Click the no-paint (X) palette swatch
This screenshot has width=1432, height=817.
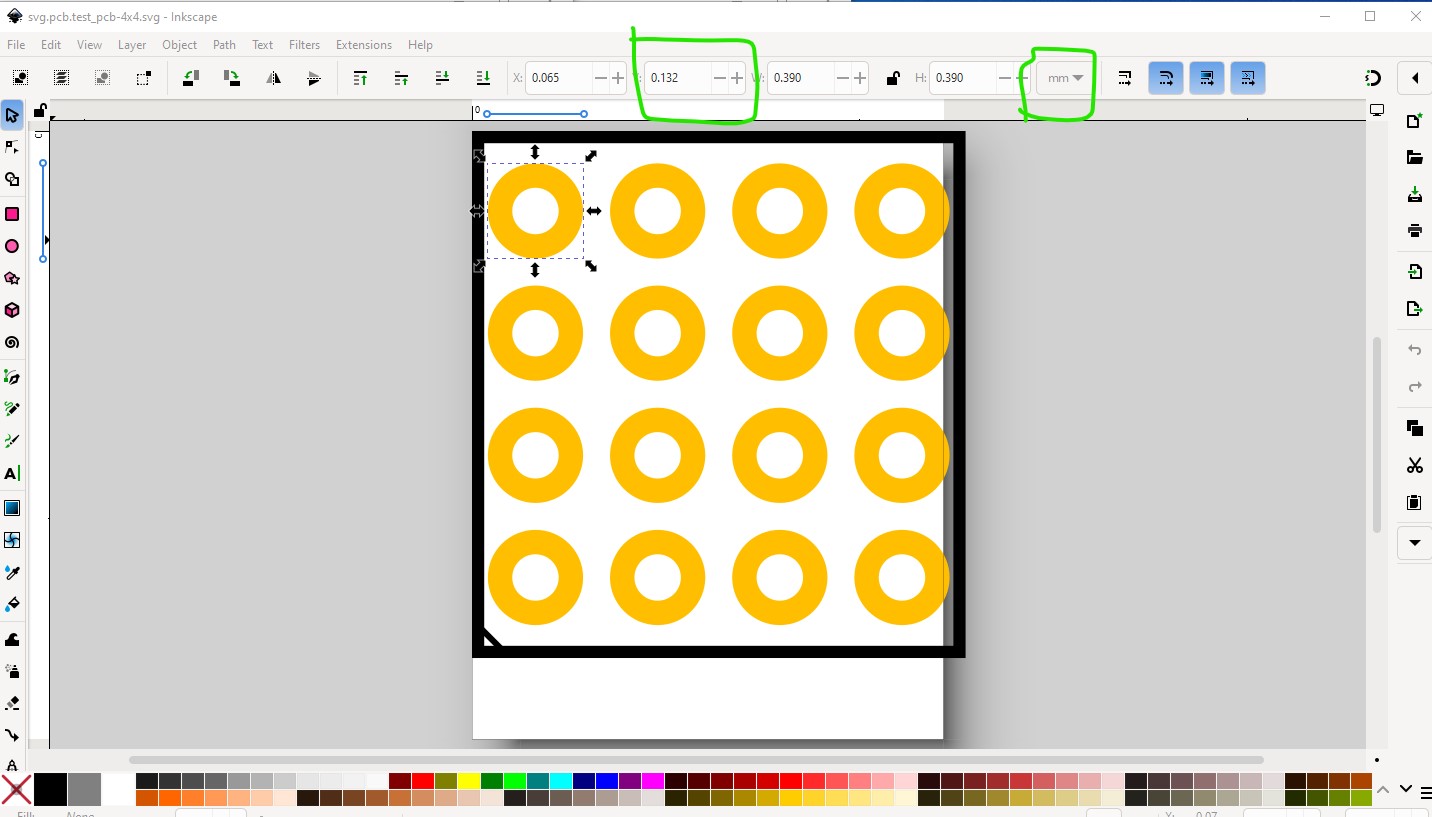(16, 789)
